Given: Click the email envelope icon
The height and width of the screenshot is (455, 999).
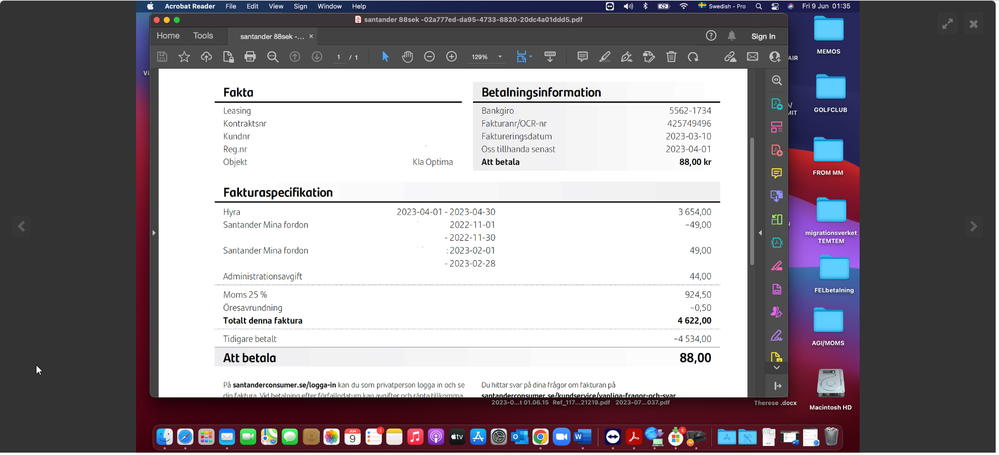Looking at the screenshot, I should [x=753, y=57].
